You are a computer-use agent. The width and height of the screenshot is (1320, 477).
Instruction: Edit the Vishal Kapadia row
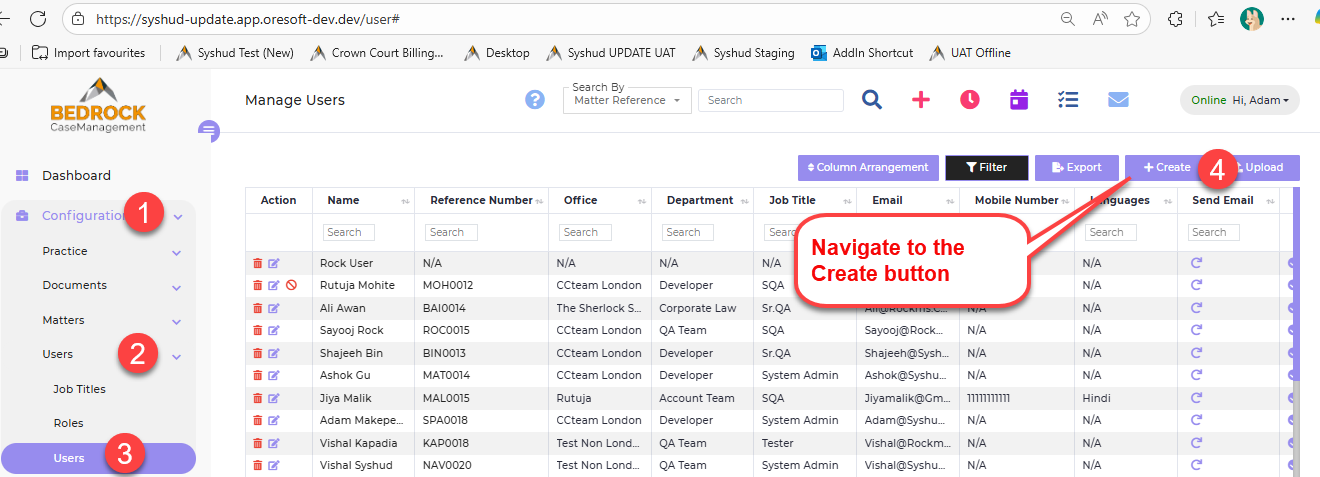274,443
